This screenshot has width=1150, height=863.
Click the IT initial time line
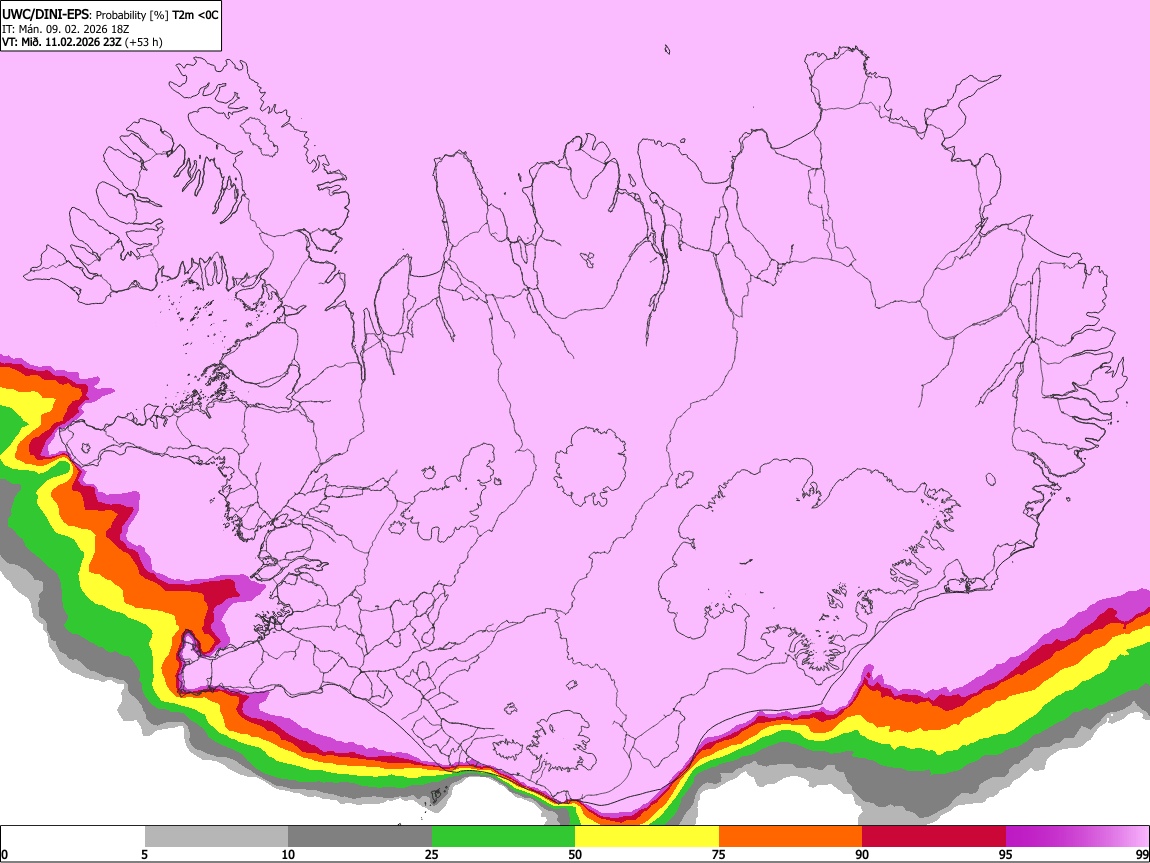[x=65, y=29]
